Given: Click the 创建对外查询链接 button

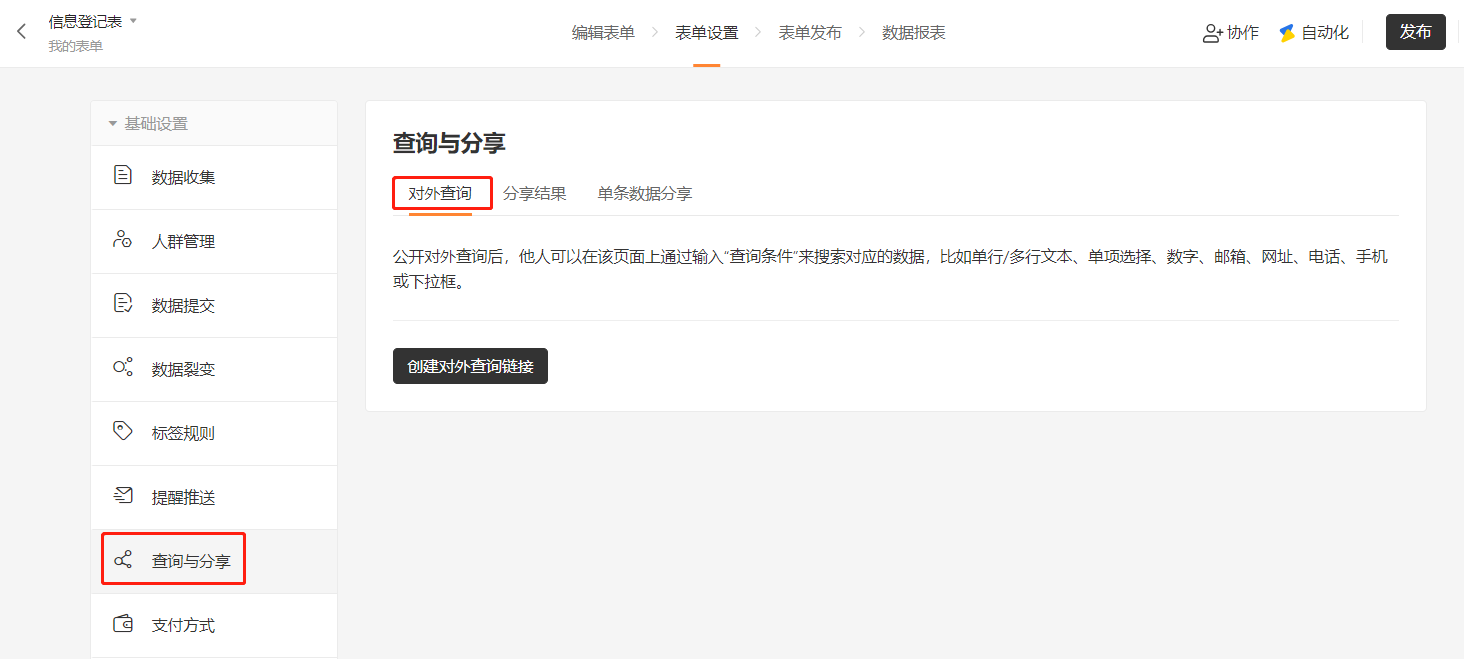Looking at the screenshot, I should pyautogui.click(x=470, y=366).
